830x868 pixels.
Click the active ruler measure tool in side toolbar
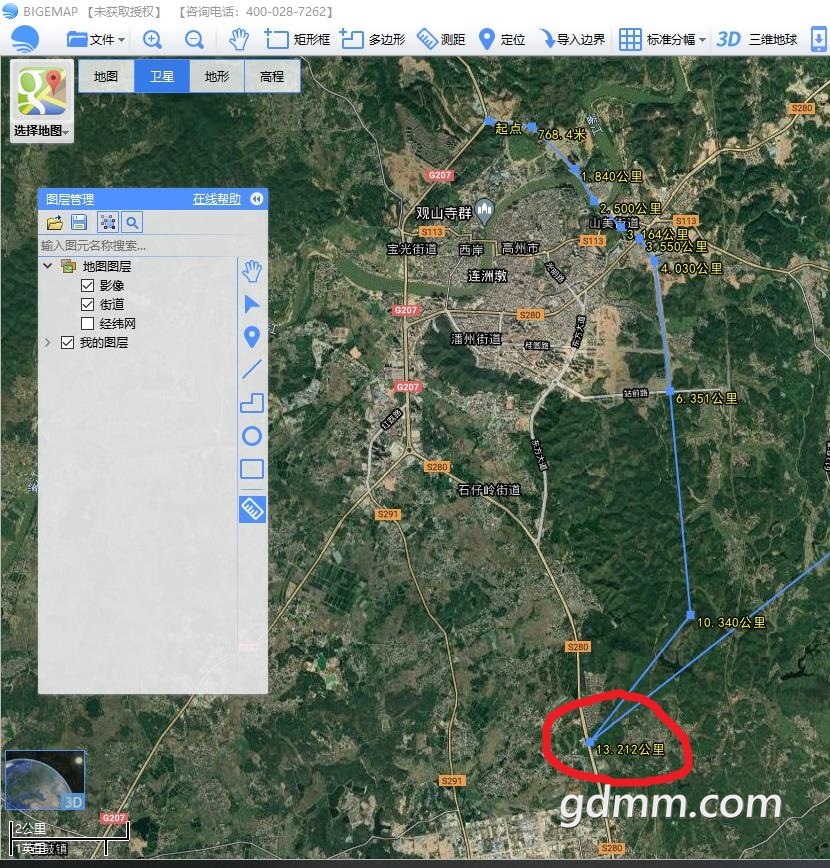pos(252,509)
